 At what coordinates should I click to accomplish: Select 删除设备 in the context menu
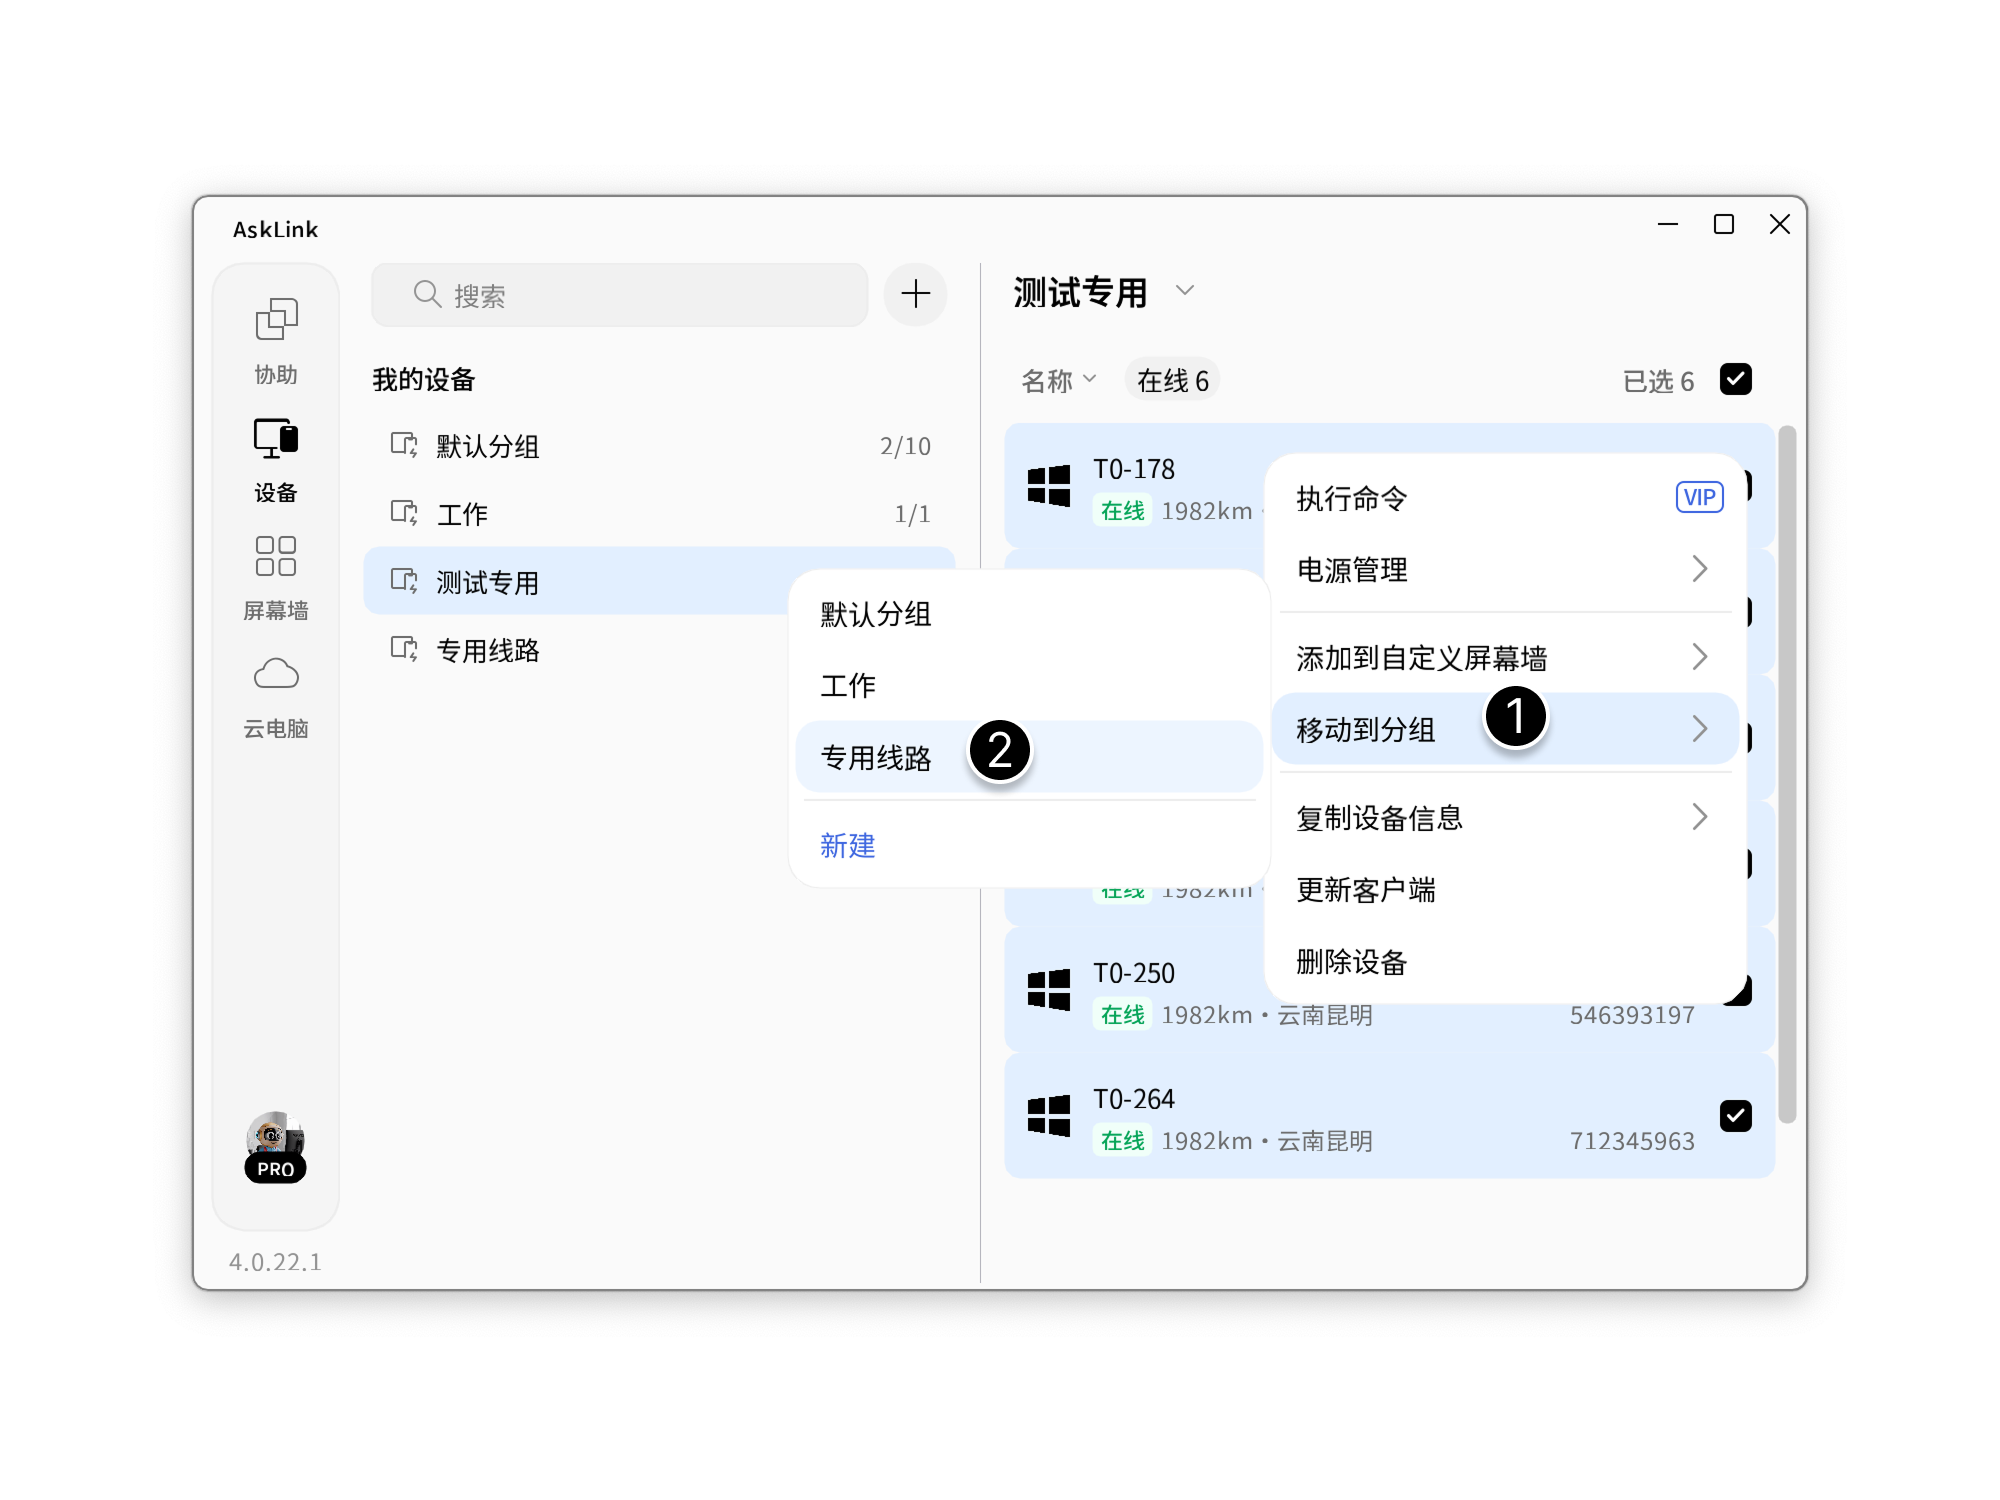click(x=1352, y=963)
